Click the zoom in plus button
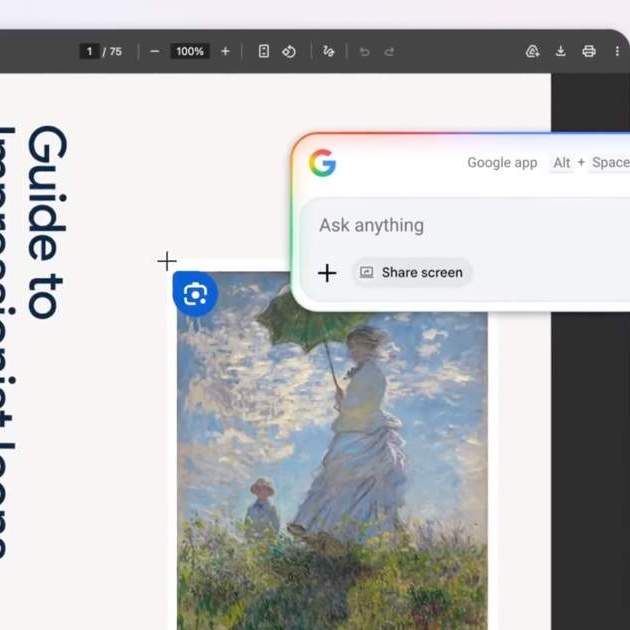Viewport: 630px width, 630px height. click(x=225, y=51)
